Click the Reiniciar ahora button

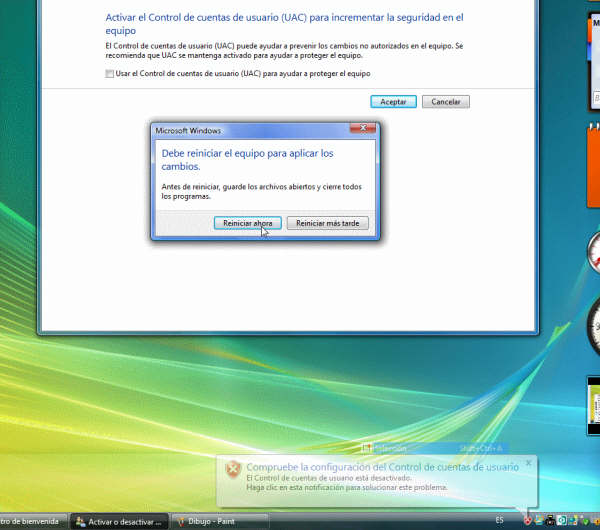[248, 223]
